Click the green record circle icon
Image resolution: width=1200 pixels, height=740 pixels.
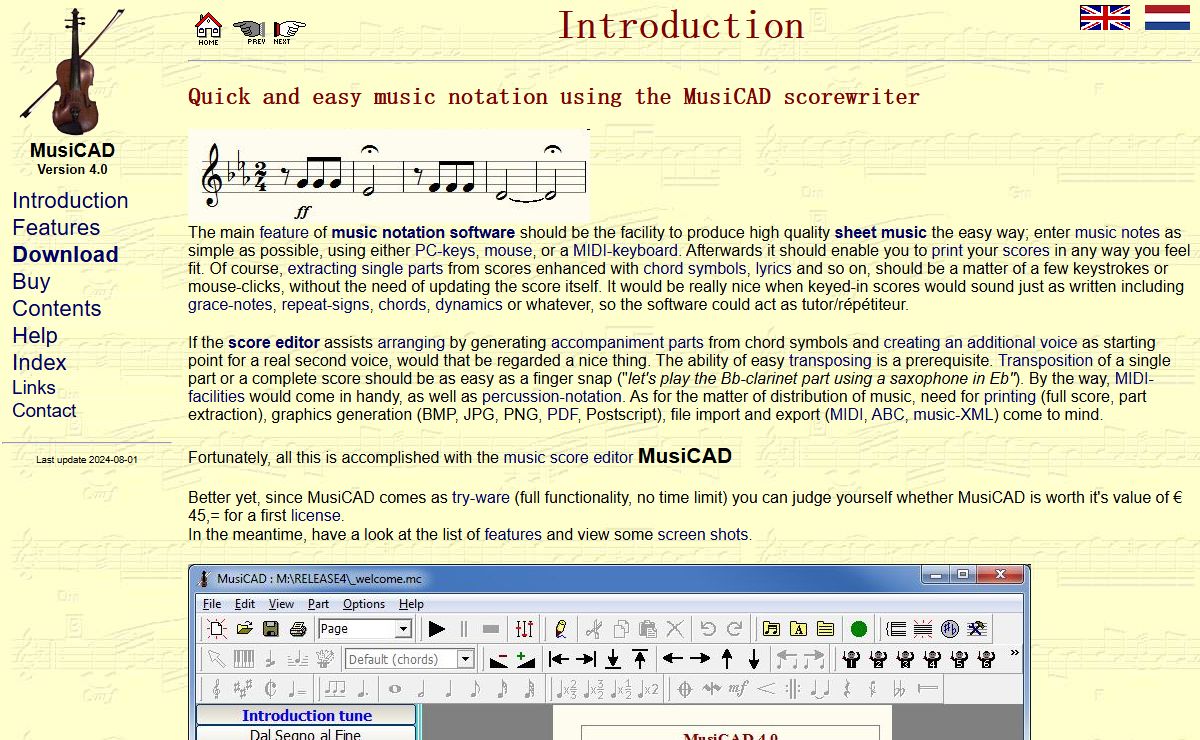pos(859,629)
